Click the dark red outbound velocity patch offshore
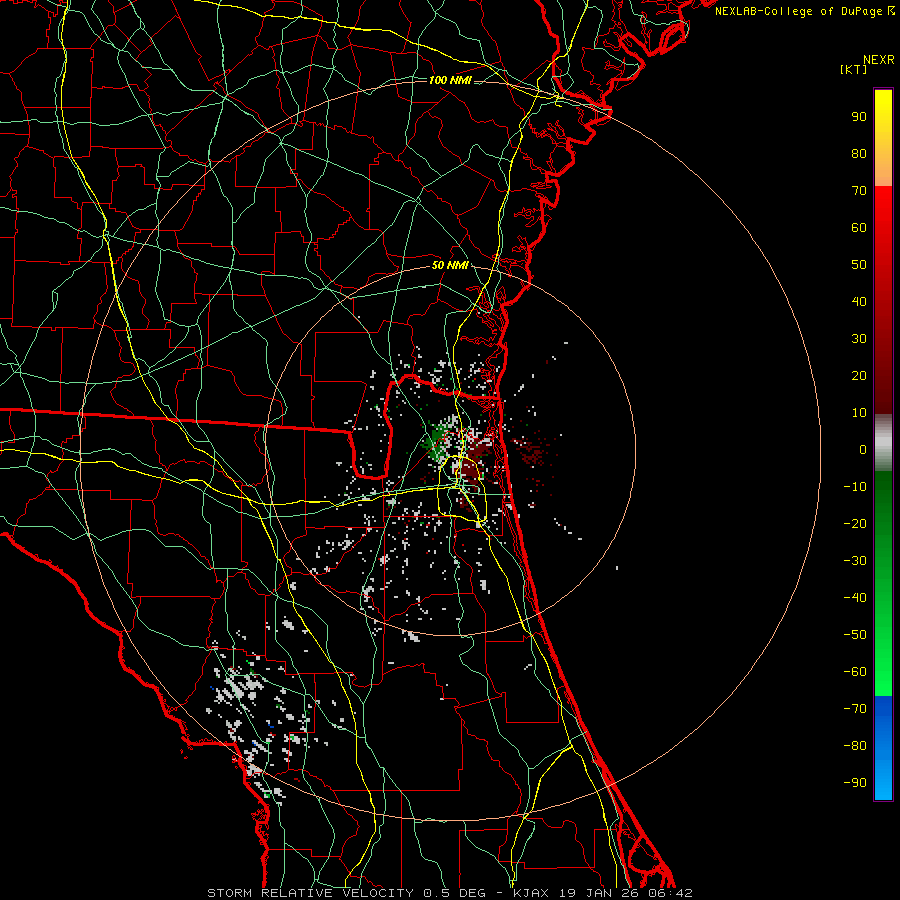This screenshot has width=900, height=900. tap(532, 451)
